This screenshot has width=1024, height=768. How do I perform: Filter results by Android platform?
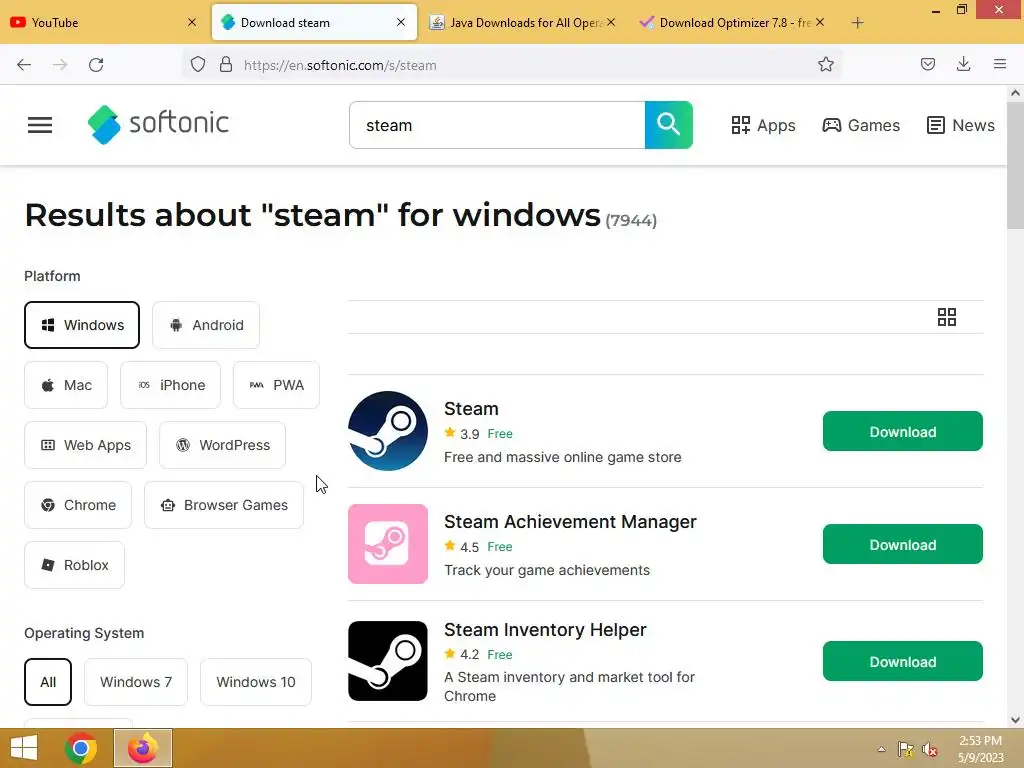point(206,325)
